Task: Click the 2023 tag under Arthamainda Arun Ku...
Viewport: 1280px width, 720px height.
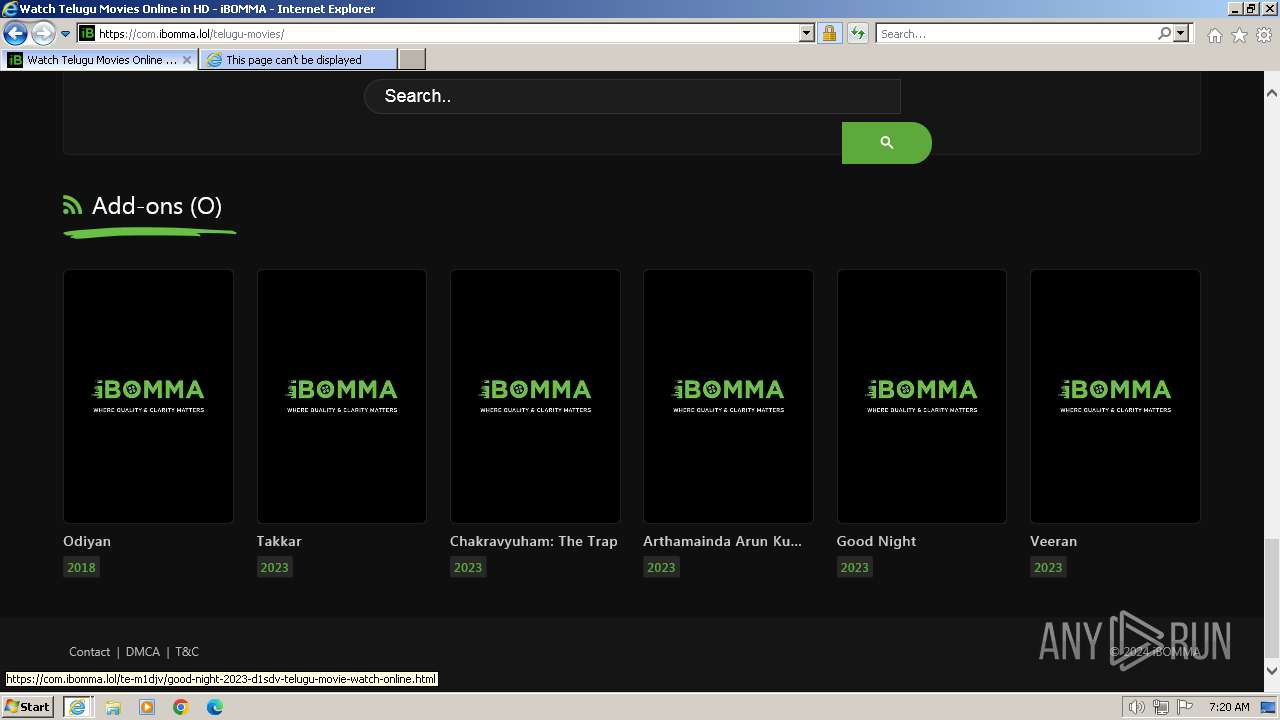Action: pyautogui.click(x=661, y=567)
